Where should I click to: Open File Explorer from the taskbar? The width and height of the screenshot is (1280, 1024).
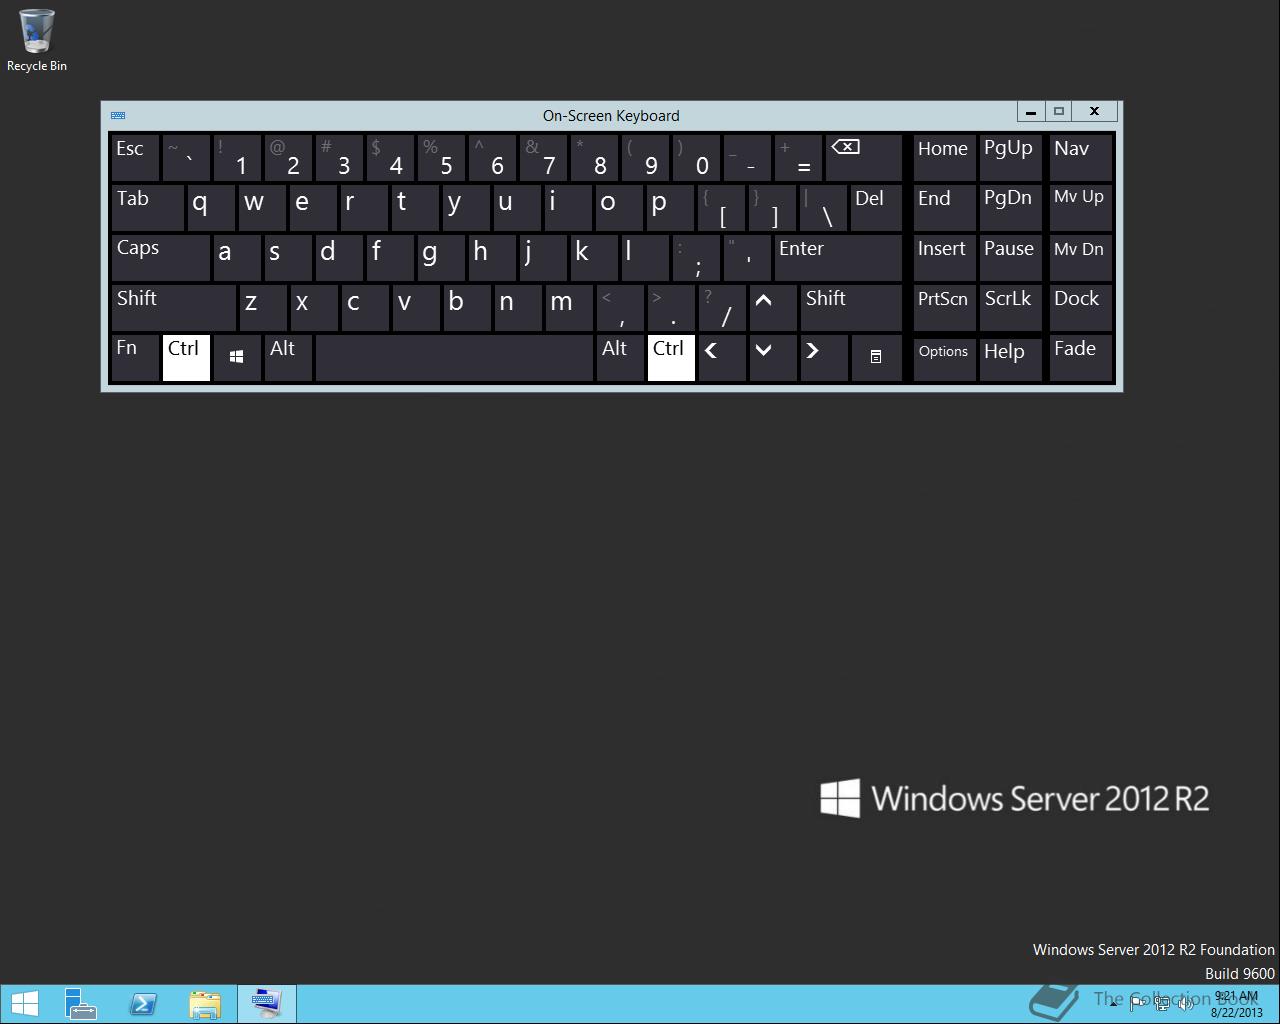click(x=205, y=1004)
